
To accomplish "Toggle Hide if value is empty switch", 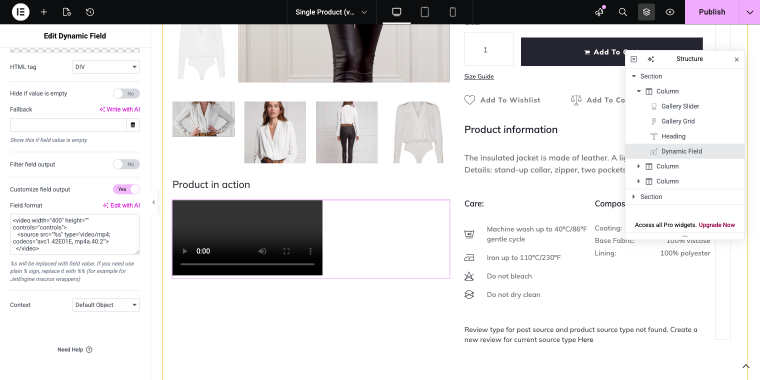I will (127, 94).
